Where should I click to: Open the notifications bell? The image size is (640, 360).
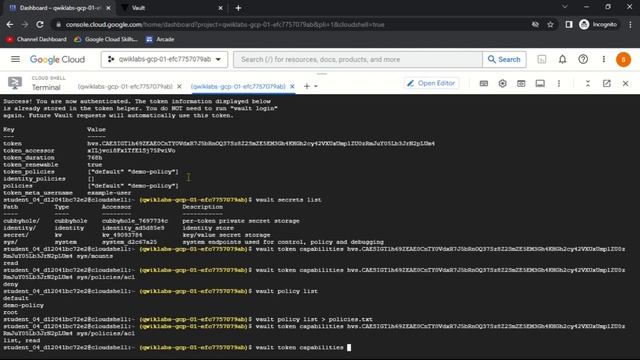(x=562, y=60)
